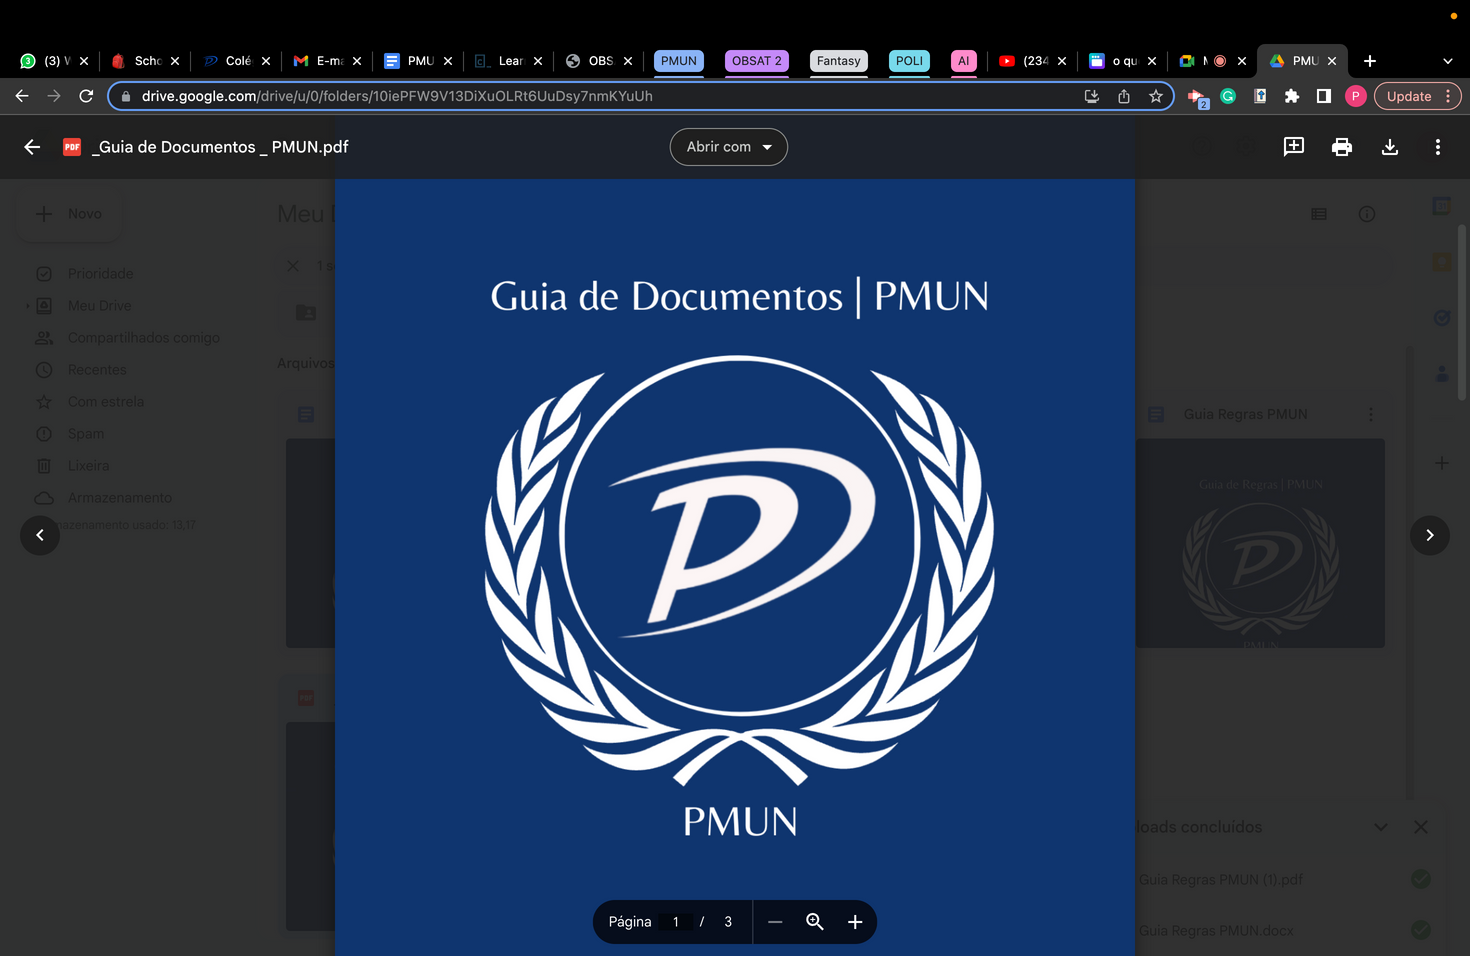This screenshot has width=1470, height=956.
Task: Toggle the browser side panel
Action: pos(1324,96)
